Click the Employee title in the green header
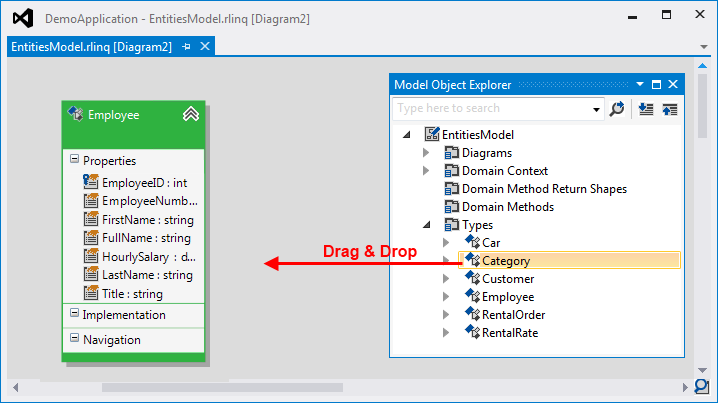The width and height of the screenshot is (718, 403). tap(114, 115)
